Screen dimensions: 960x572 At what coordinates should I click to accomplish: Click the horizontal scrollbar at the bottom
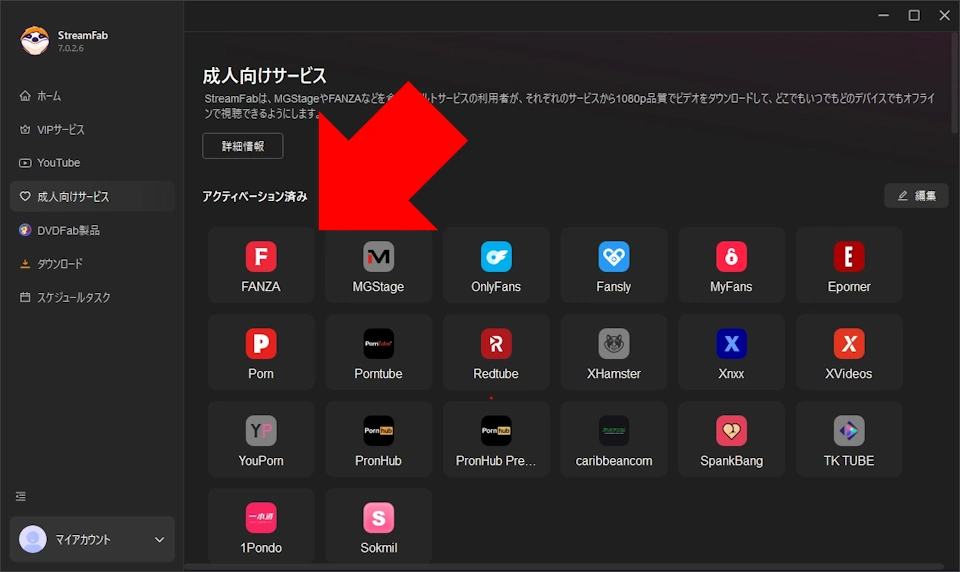pyautogui.click(x=563, y=566)
